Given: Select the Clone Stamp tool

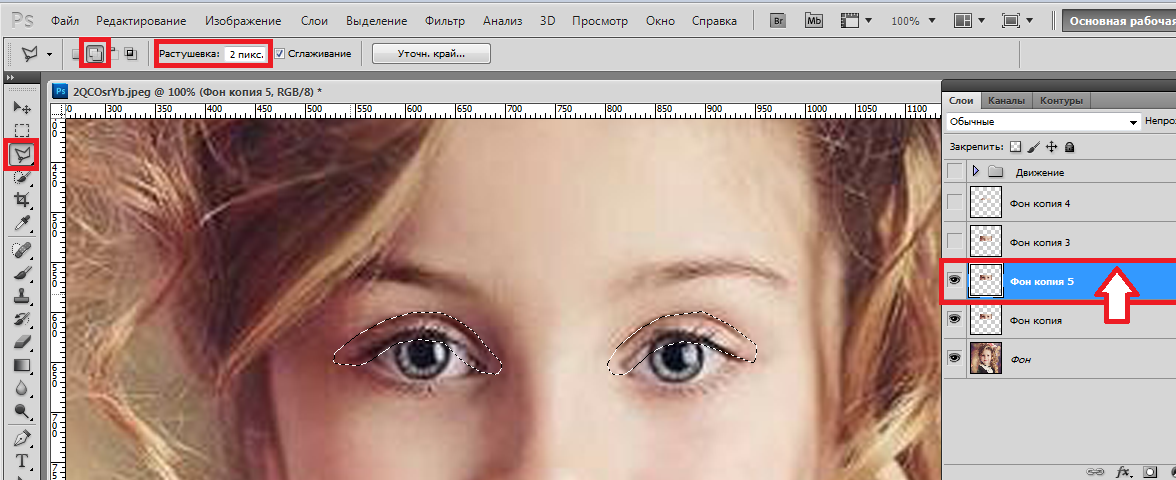Looking at the screenshot, I should (x=22, y=295).
